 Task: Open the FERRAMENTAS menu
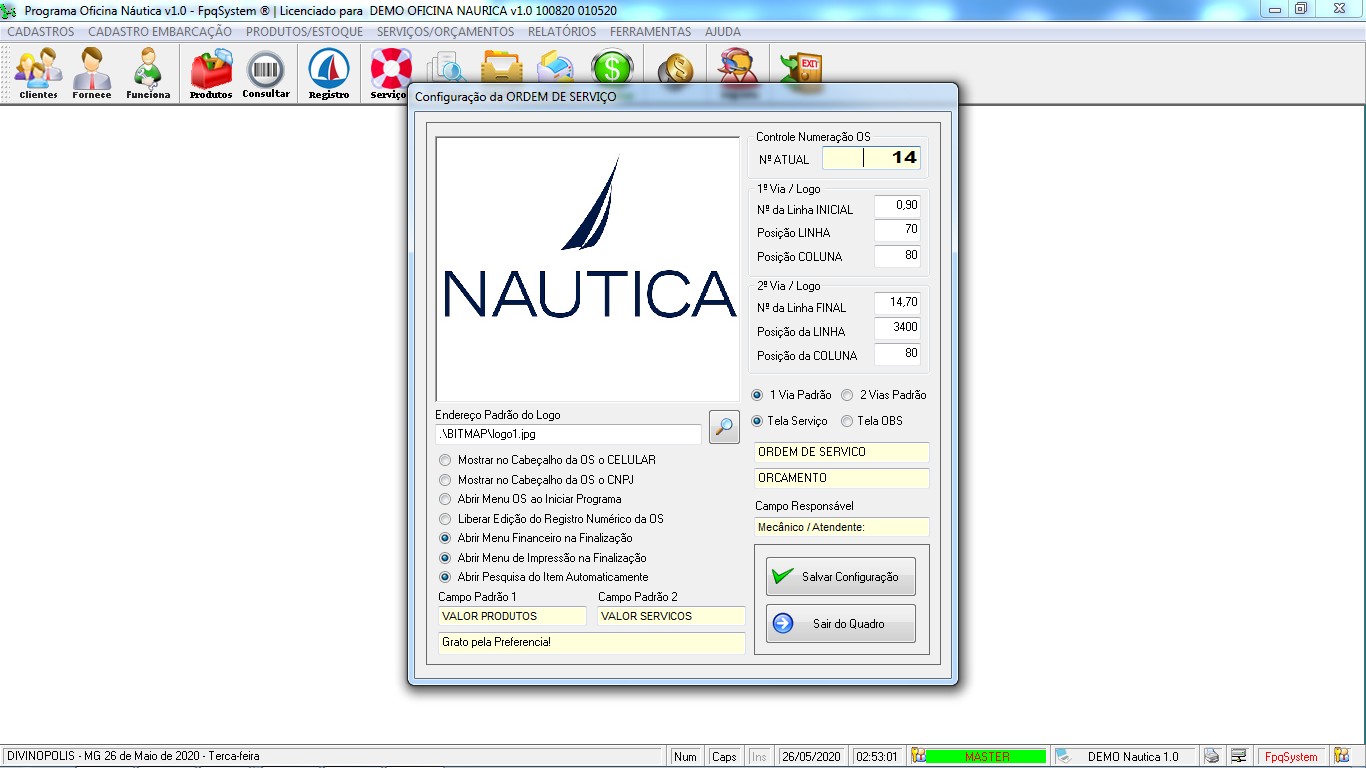(x=650, y=32)
